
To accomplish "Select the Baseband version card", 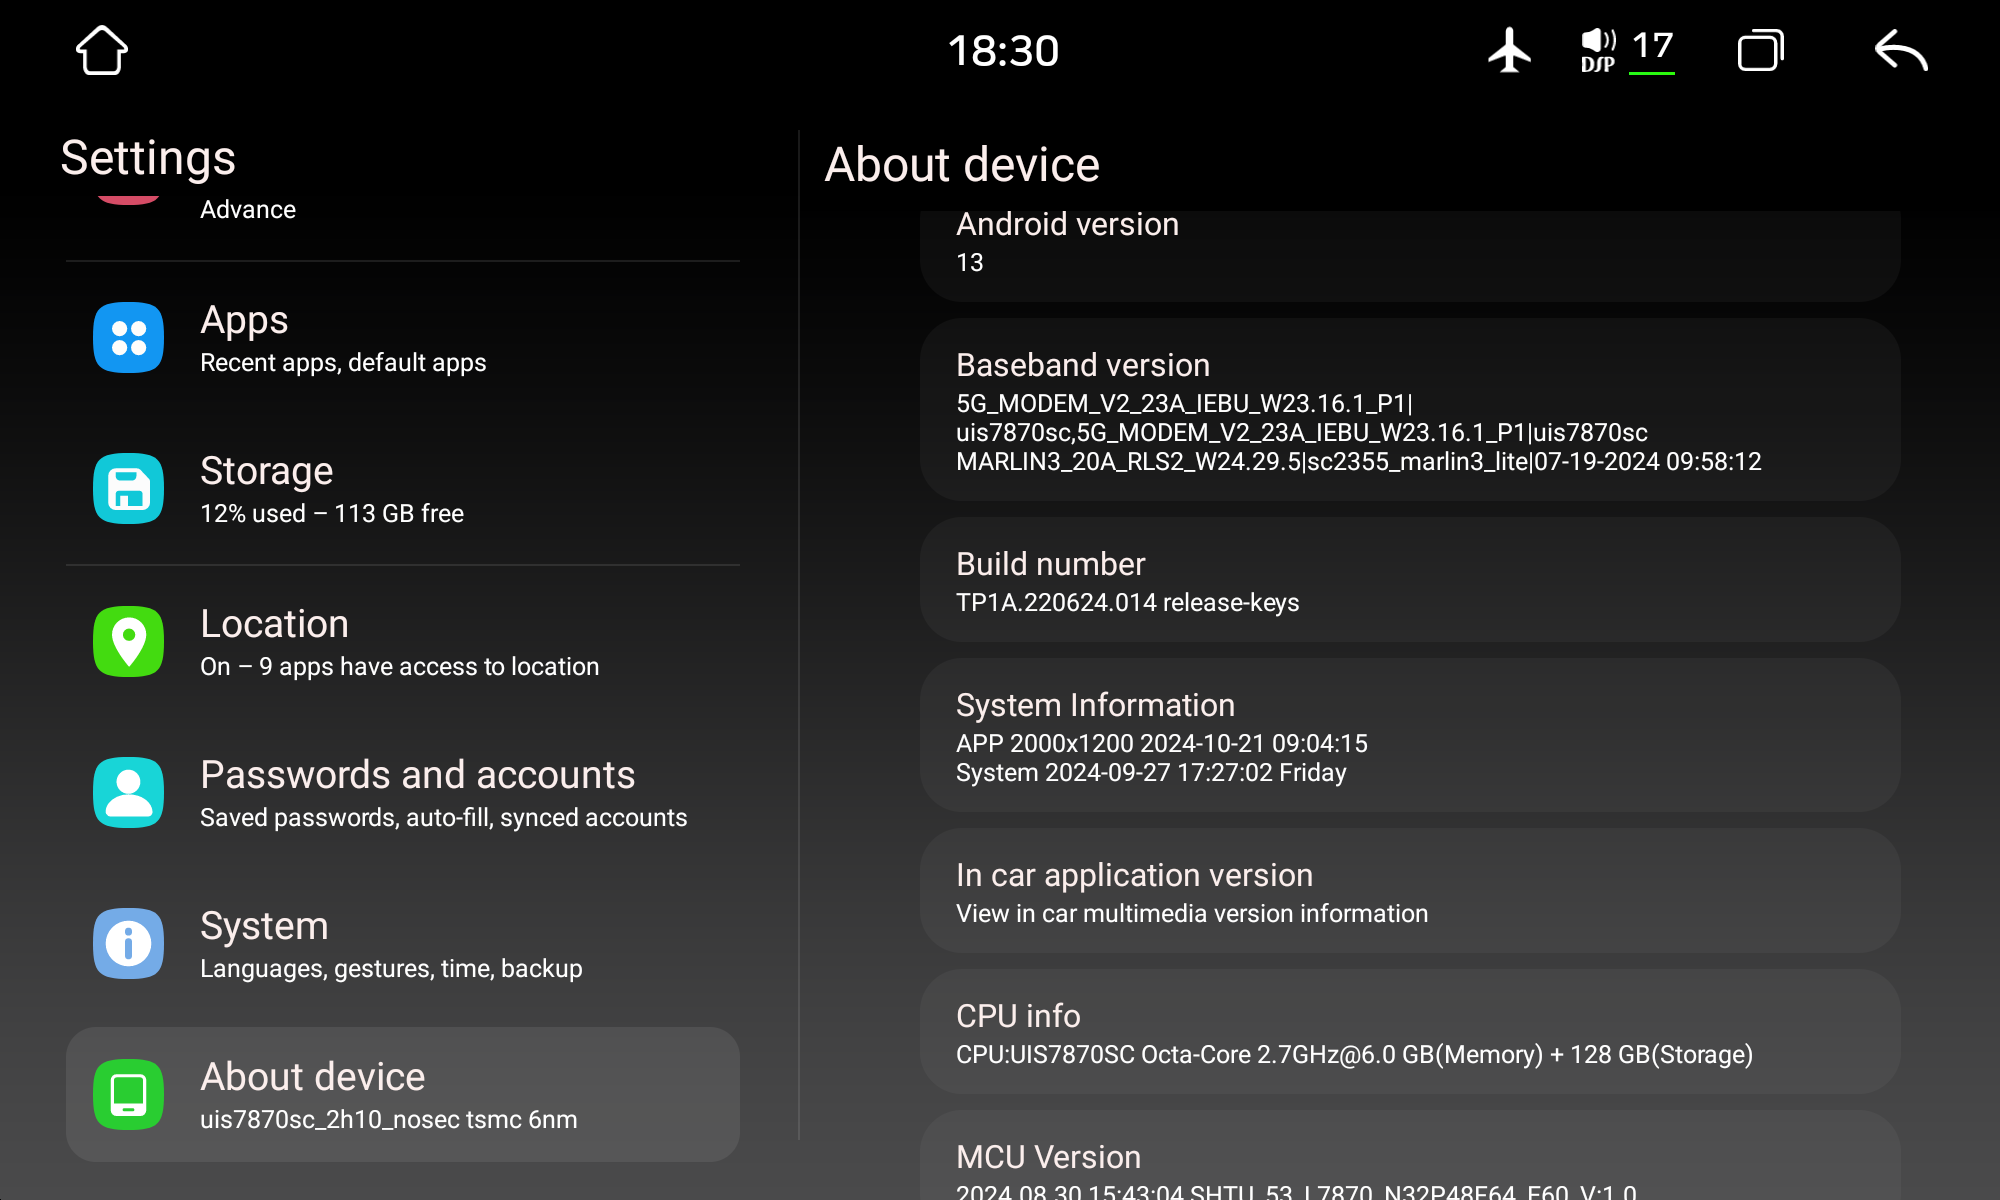I will [x=1410, y=410].
